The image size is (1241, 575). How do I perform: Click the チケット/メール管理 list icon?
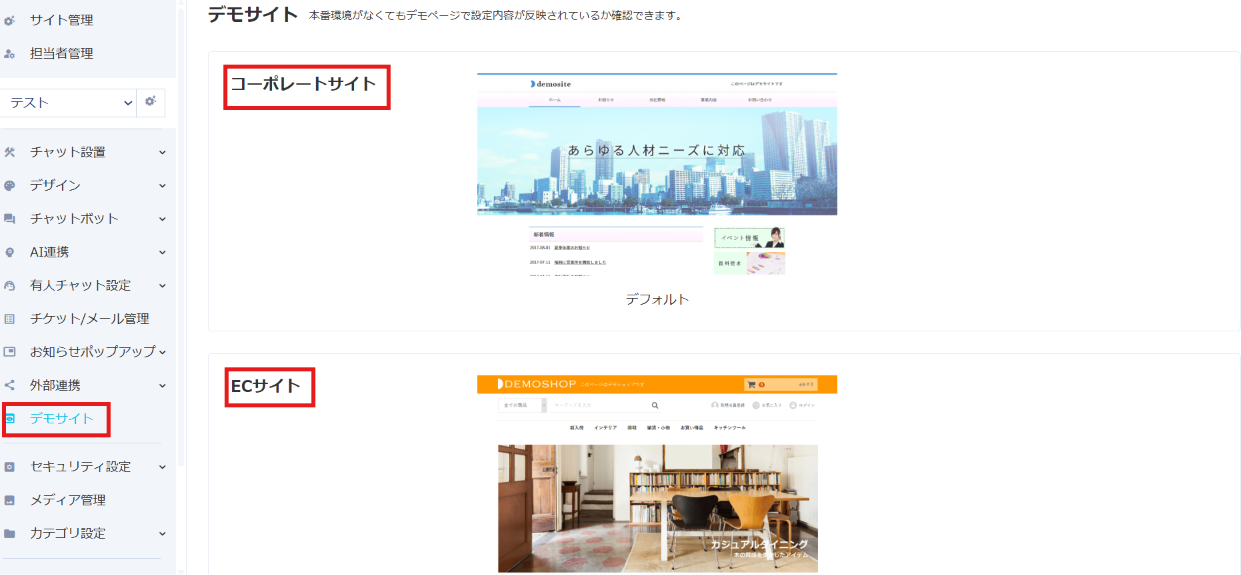(10, 318)
